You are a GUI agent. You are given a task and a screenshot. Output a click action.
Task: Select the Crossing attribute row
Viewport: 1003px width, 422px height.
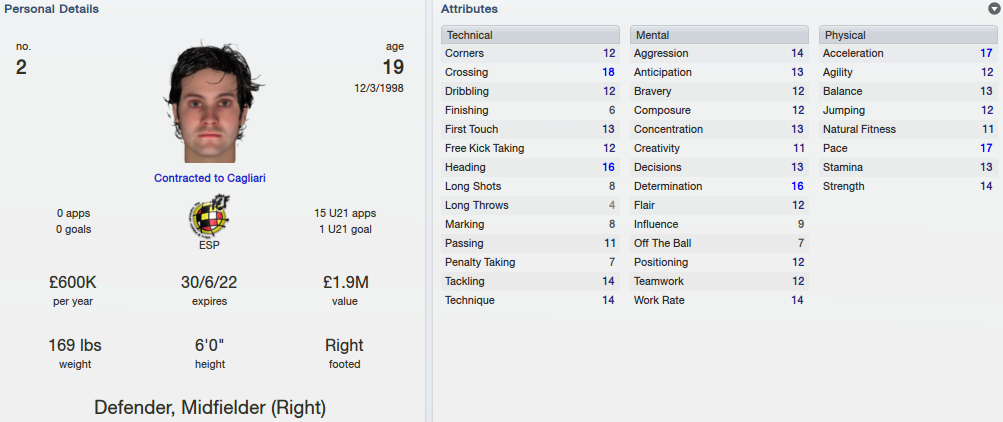click(530, 72)
